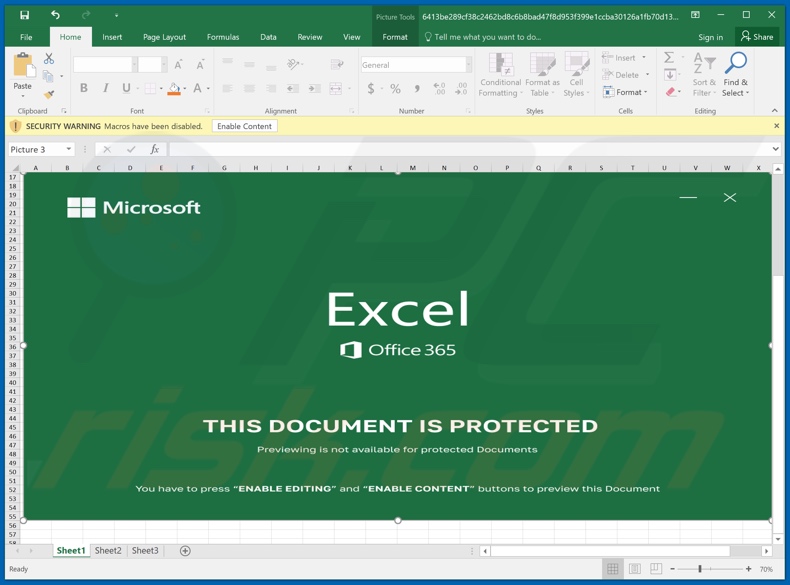Toggle Bold formatting
The width and height of the screenshot is (790, 585).
point(84,88)
